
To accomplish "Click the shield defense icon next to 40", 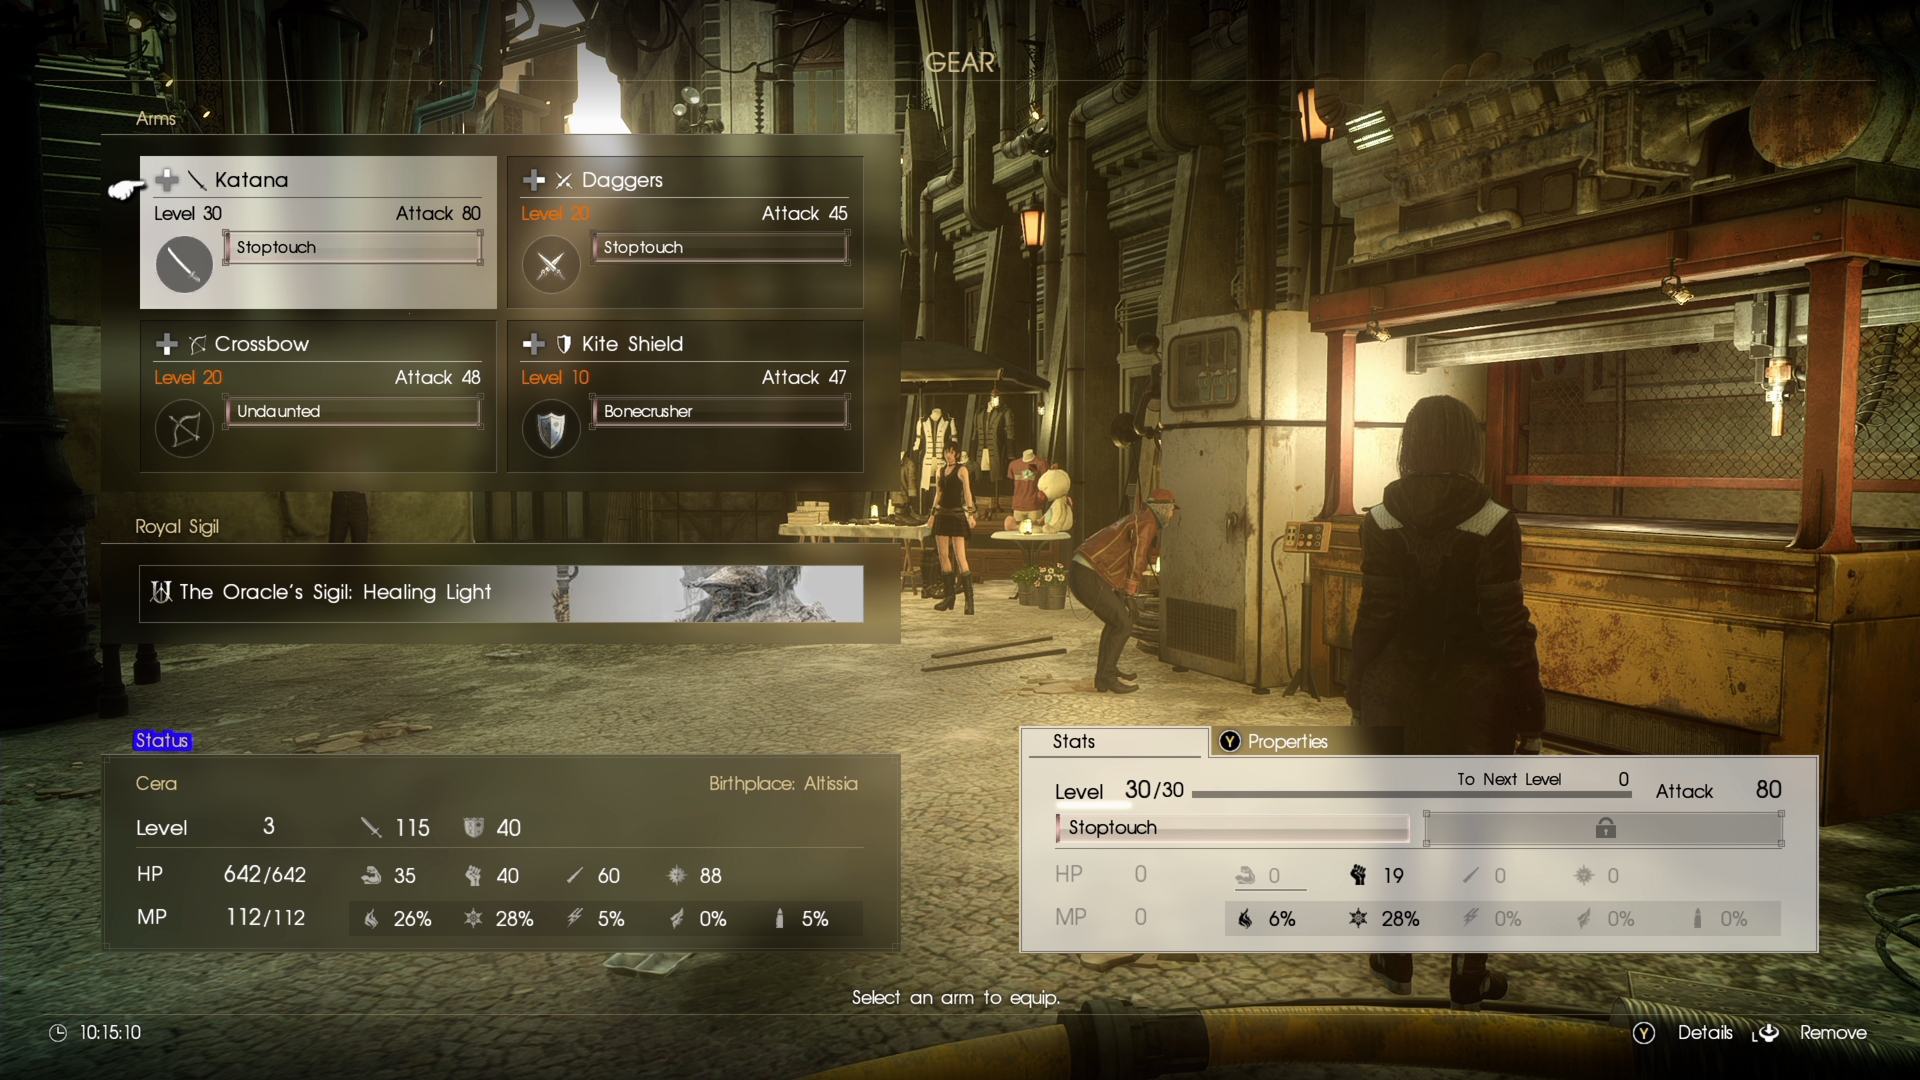I will 473,827.
